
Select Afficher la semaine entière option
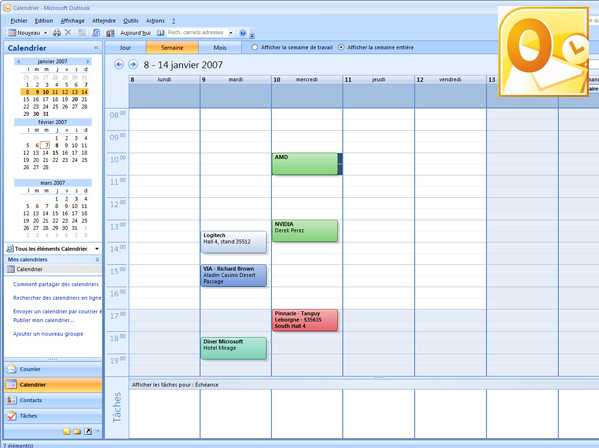[341, 47]
